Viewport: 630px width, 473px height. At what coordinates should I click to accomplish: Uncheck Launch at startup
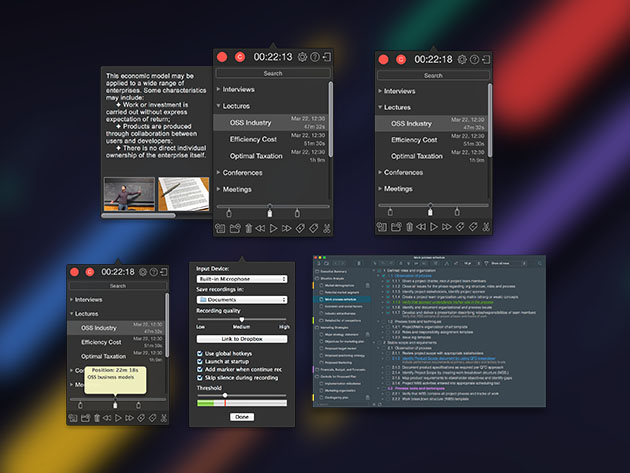pyautogui.click(x=200, y=362)
